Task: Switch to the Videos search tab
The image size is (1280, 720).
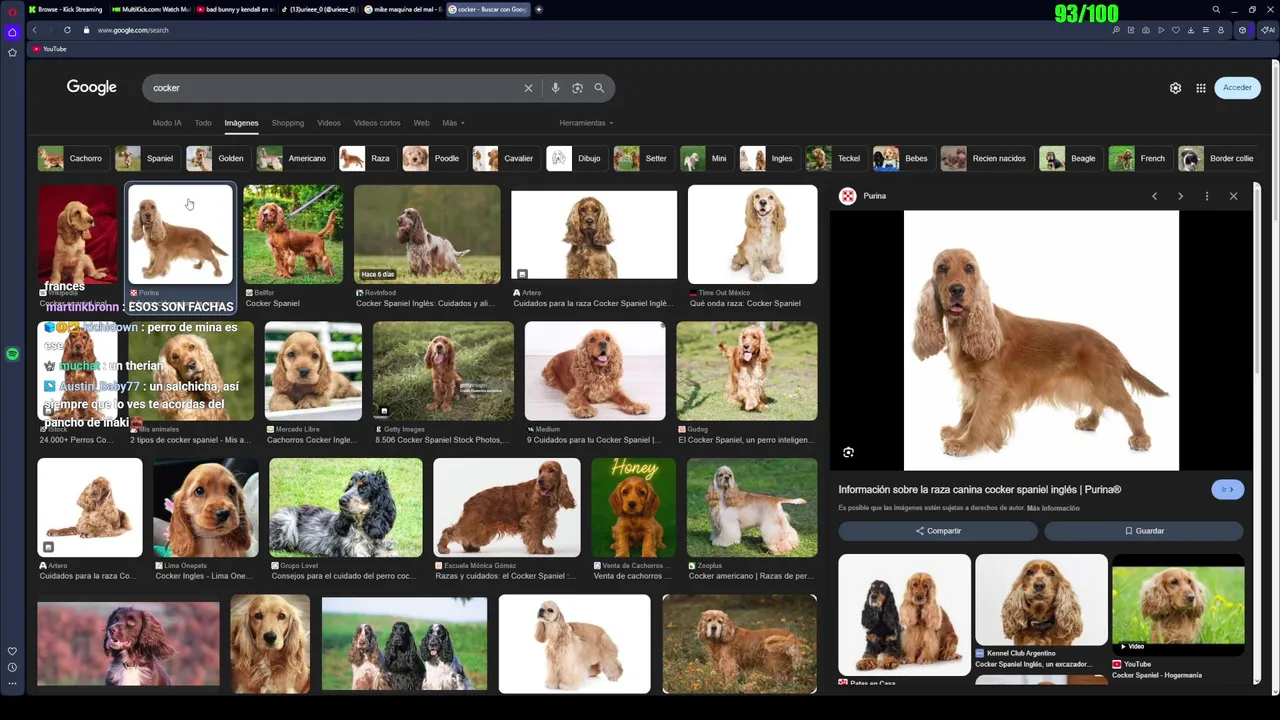Action: [x=329, y=123]
